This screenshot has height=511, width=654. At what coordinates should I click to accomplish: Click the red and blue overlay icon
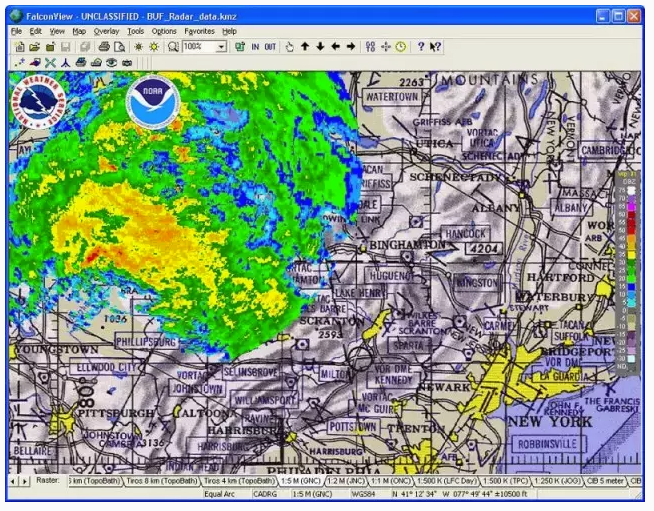[x=35, y=63]
